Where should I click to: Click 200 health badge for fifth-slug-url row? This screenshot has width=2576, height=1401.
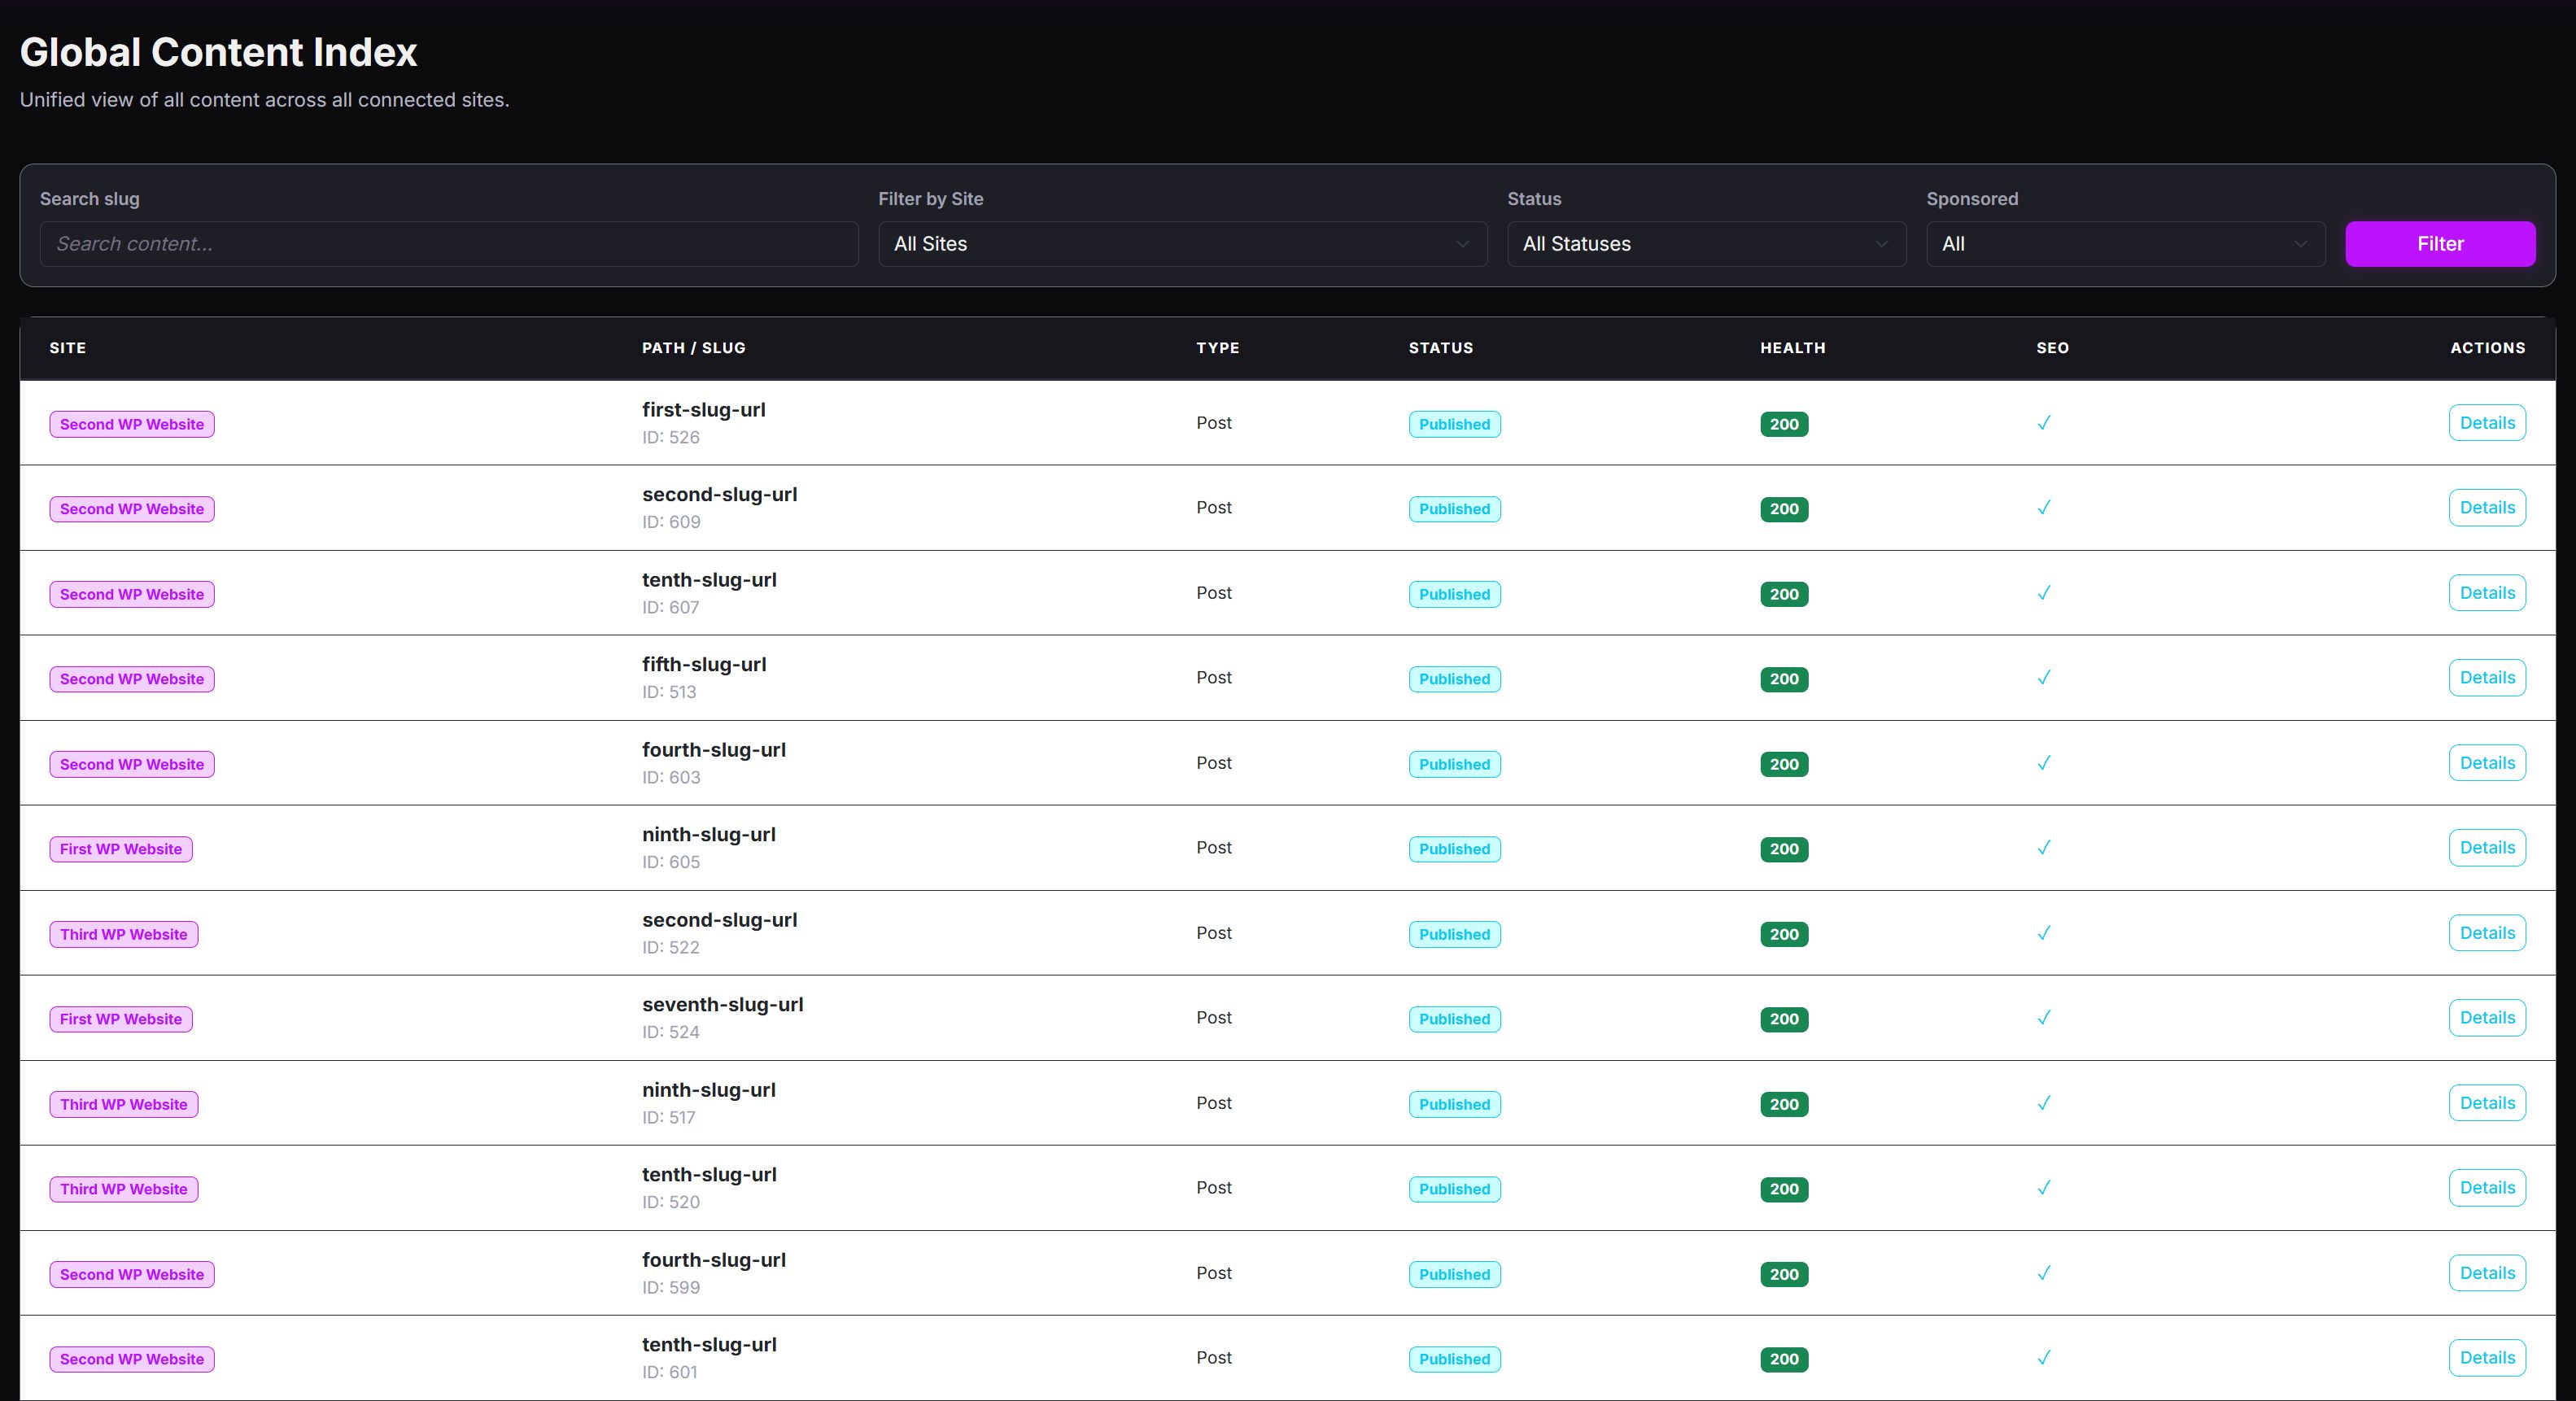click(1783, 679)
